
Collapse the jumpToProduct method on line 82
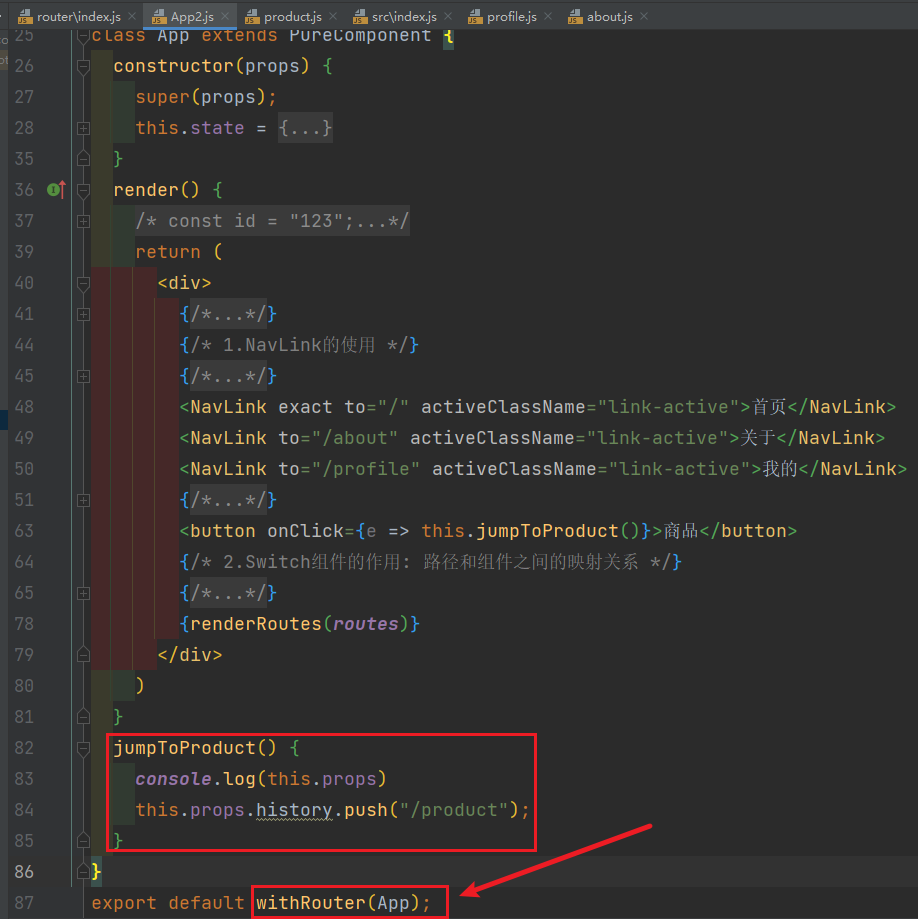83,748
